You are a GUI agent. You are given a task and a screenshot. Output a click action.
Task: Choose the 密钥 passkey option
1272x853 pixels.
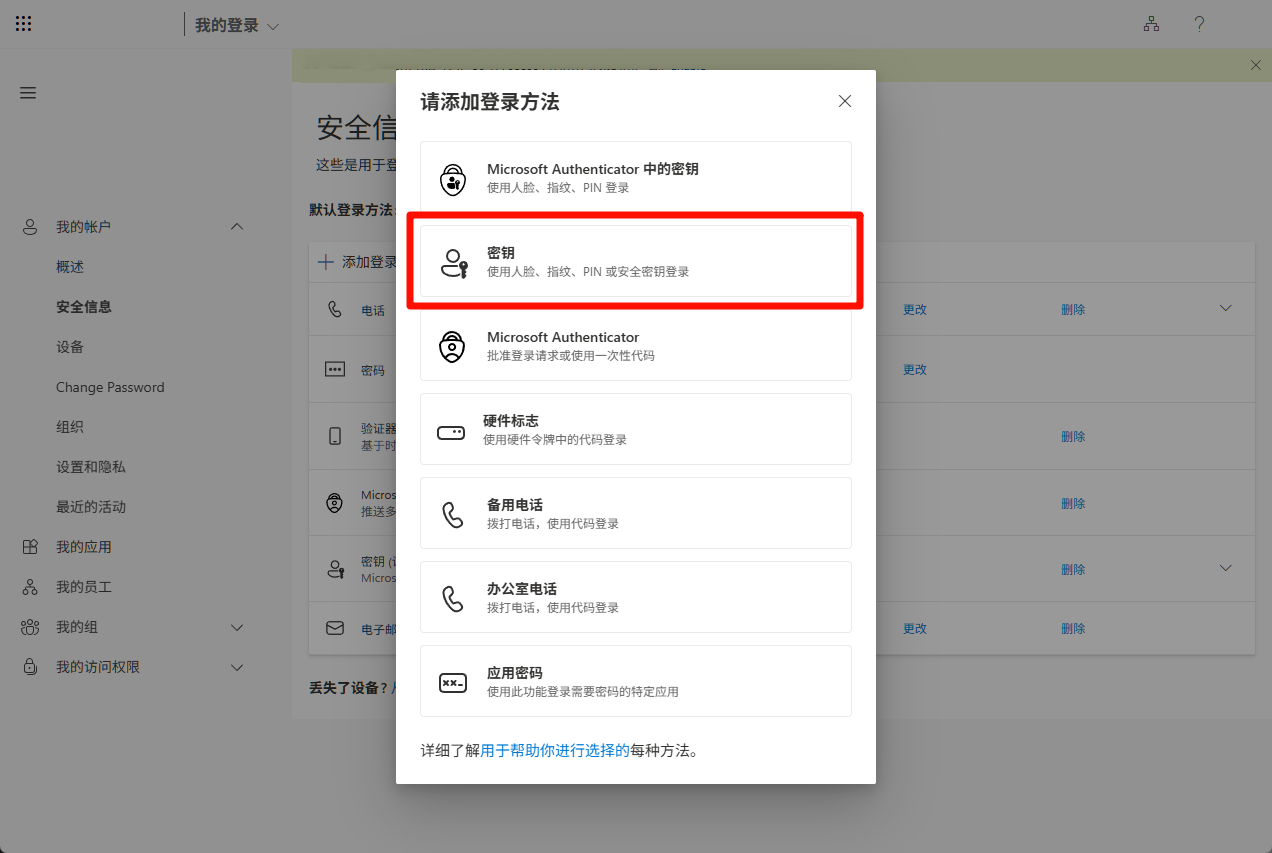coord(636,261)
